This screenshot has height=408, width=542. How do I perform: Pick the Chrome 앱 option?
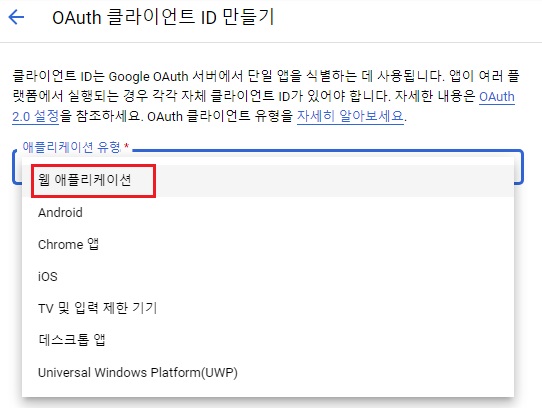[268, 244]
